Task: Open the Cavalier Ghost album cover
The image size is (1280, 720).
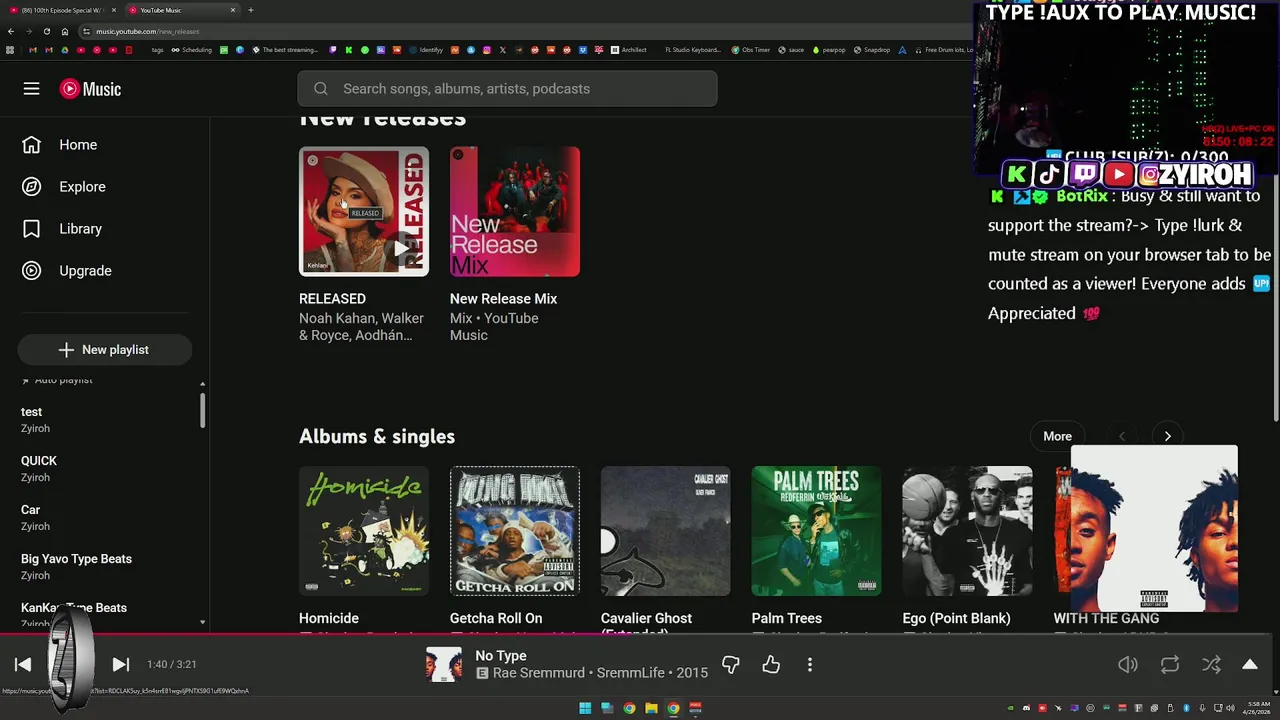Action: 666,531
